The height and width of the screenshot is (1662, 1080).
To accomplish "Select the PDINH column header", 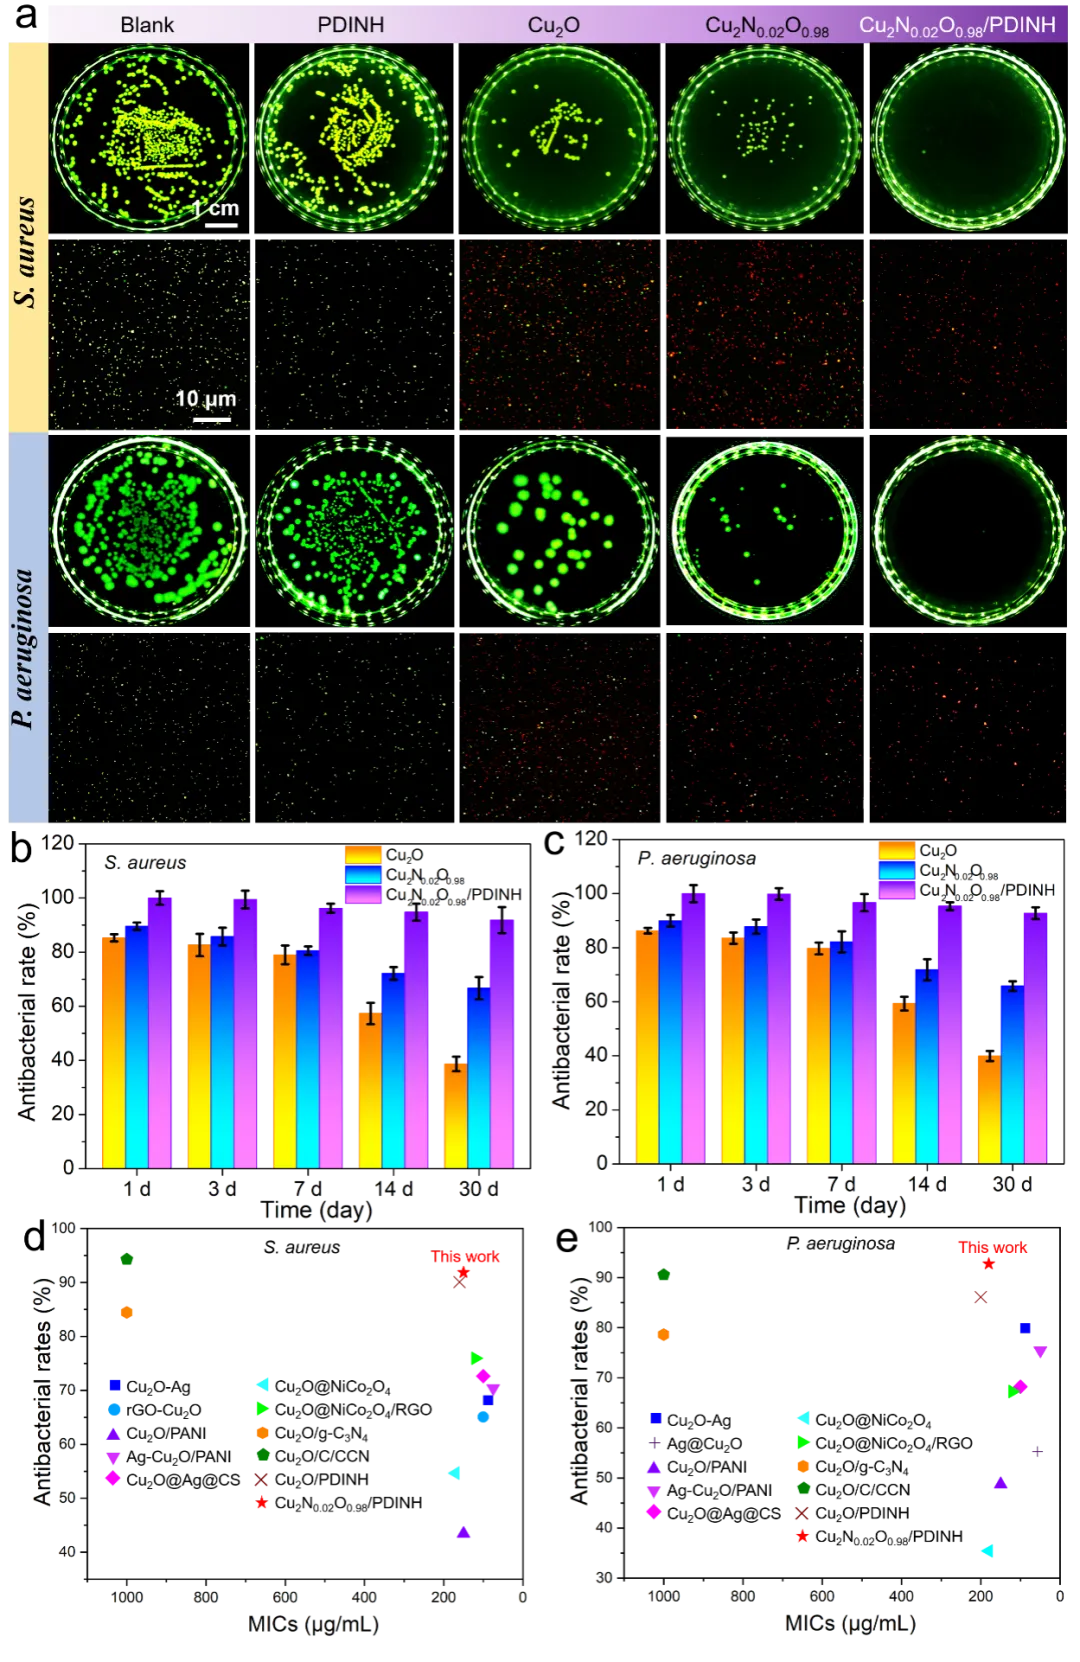I will 351,25.
